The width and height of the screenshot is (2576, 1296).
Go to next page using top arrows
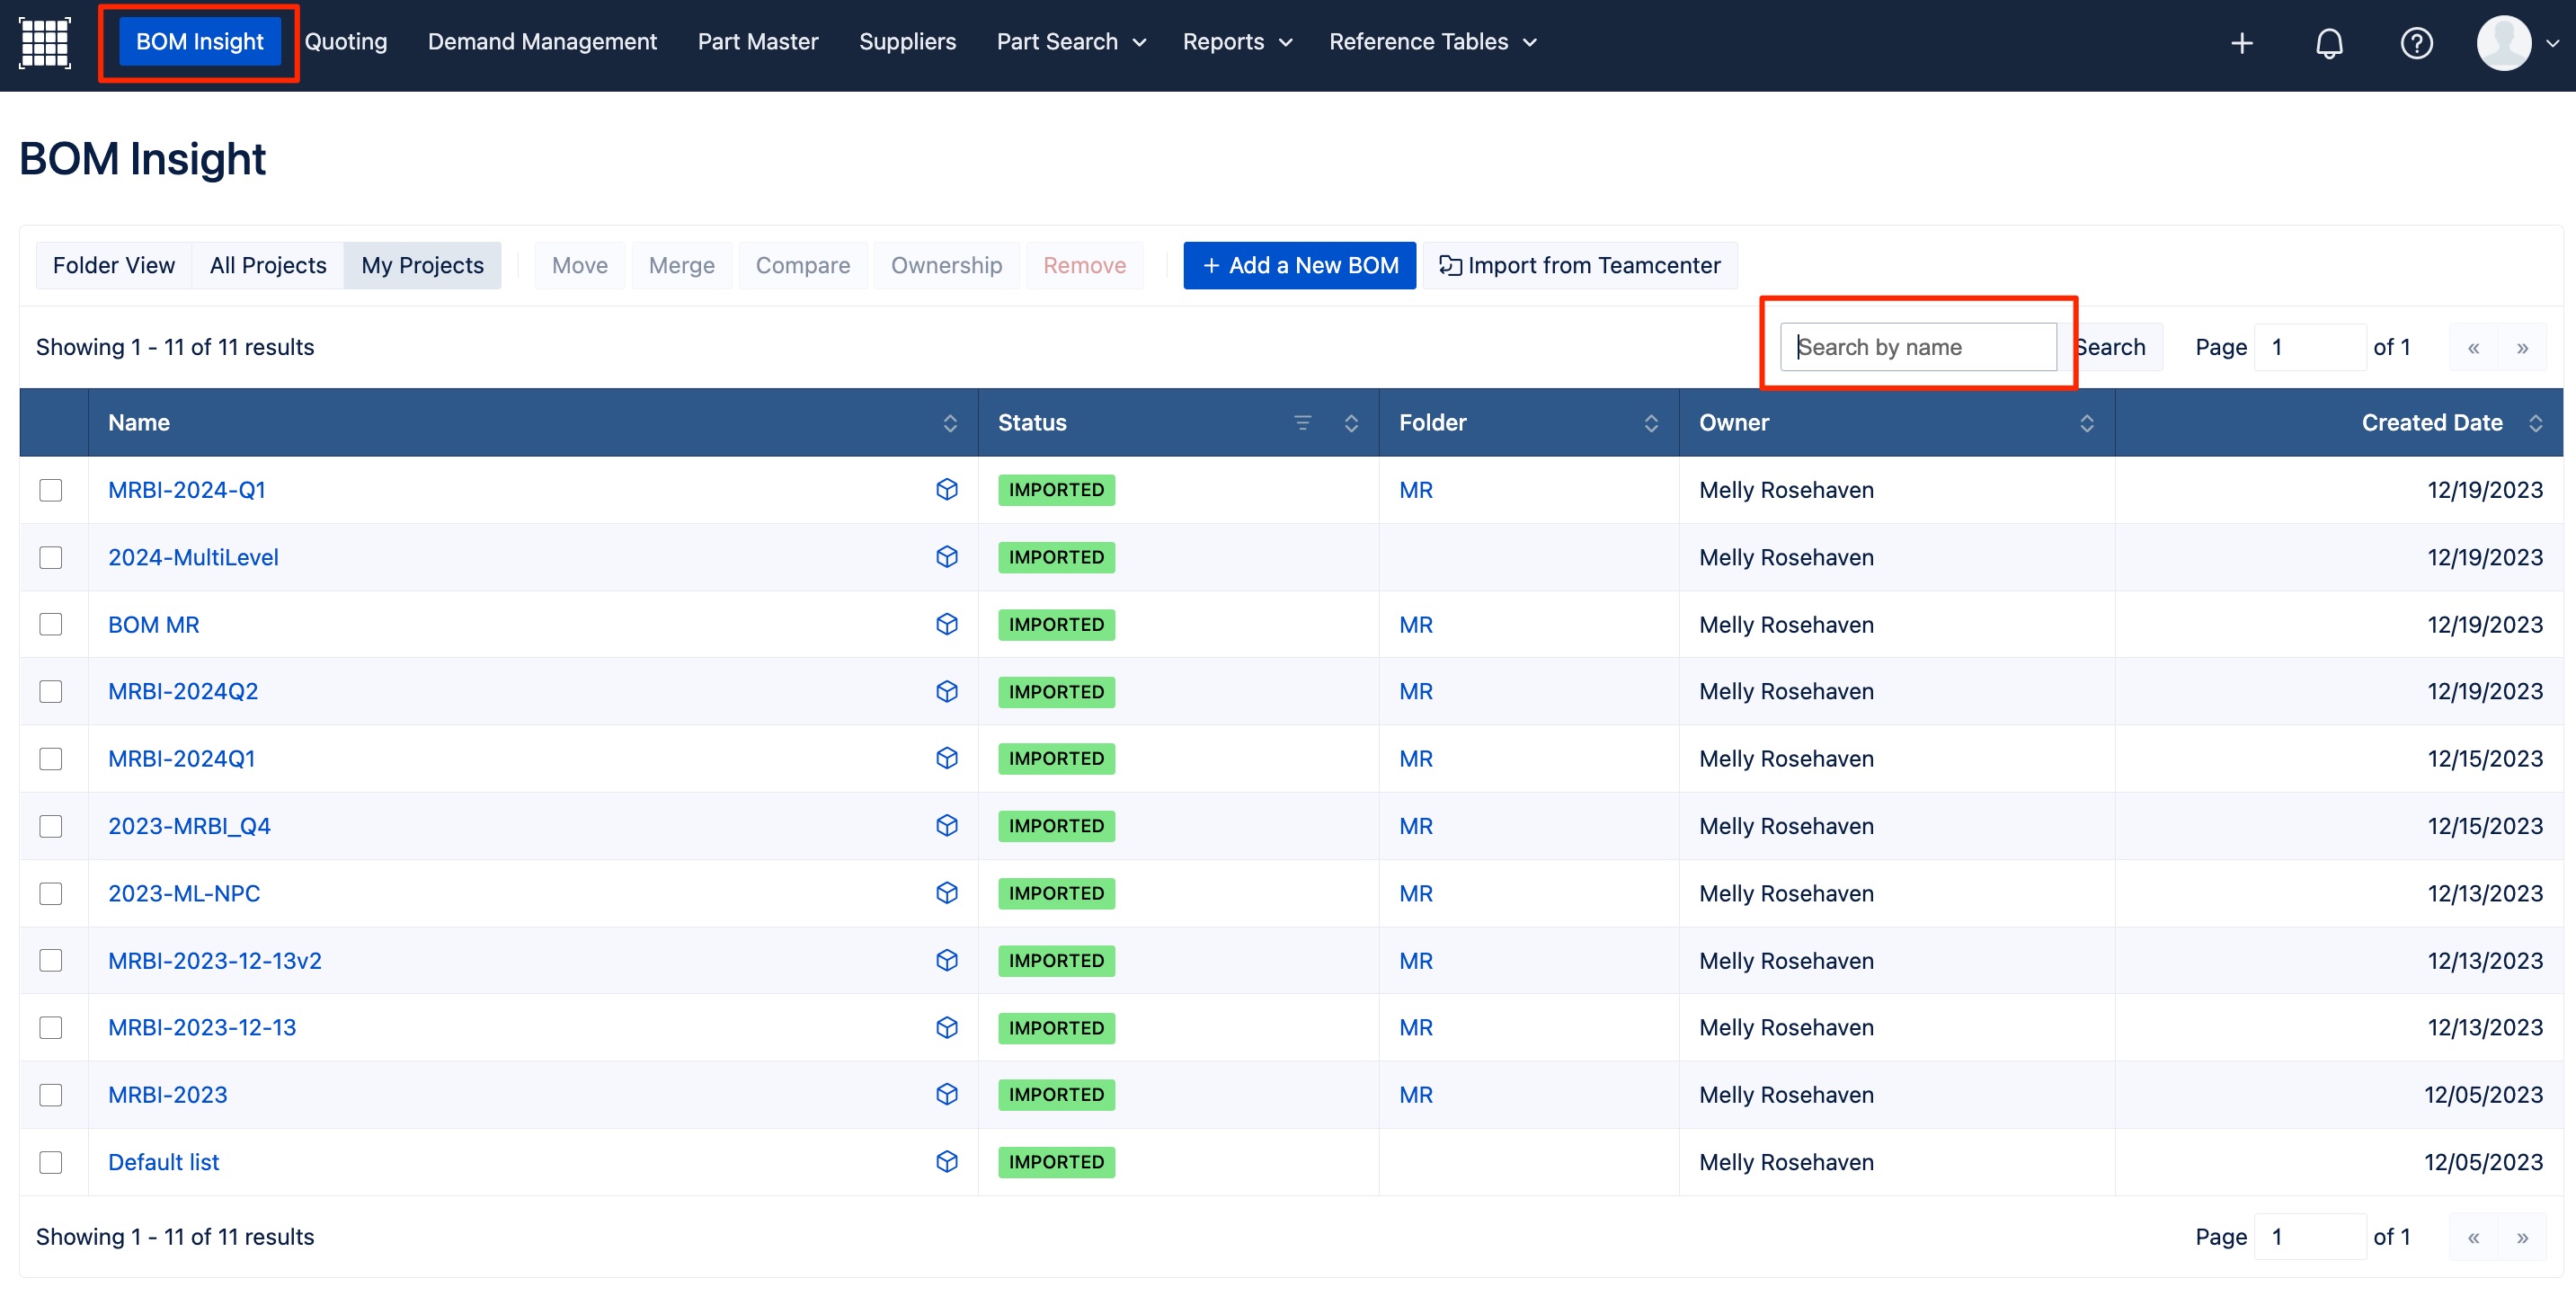point(2522,347)
